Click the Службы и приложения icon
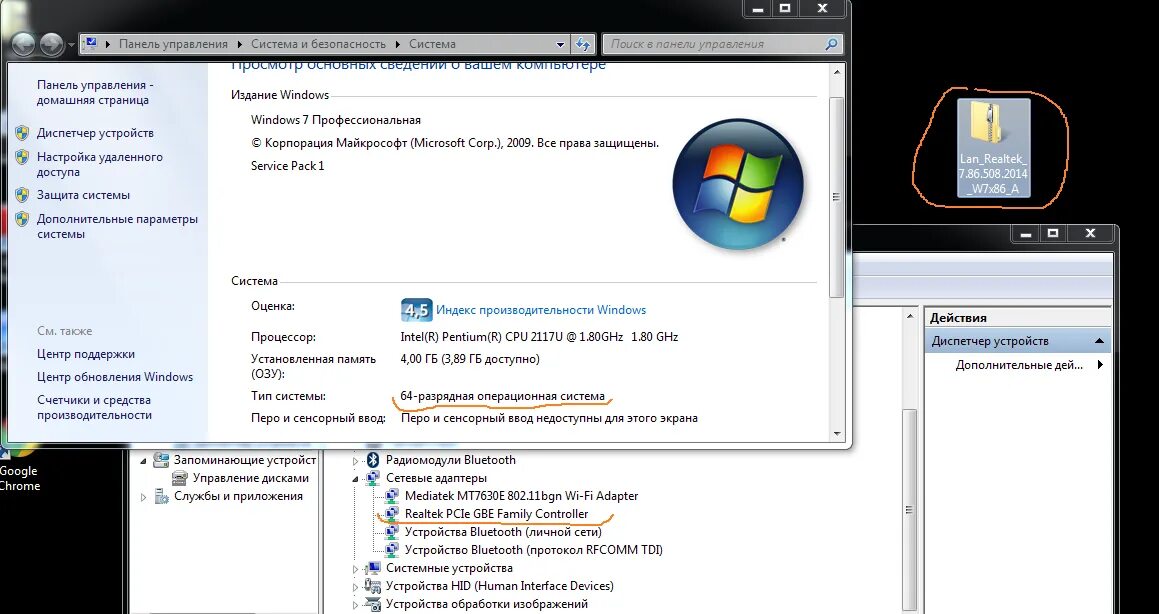The image size is (1159, 614). tap(161, 497)
